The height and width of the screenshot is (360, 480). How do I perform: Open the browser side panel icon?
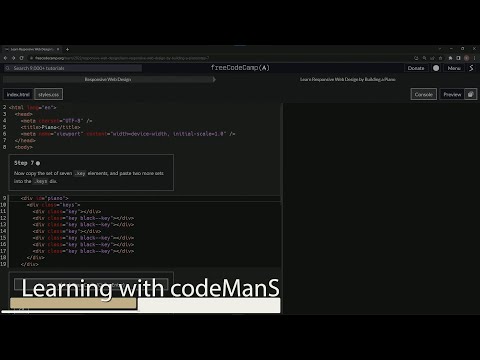tap(458, 58)
